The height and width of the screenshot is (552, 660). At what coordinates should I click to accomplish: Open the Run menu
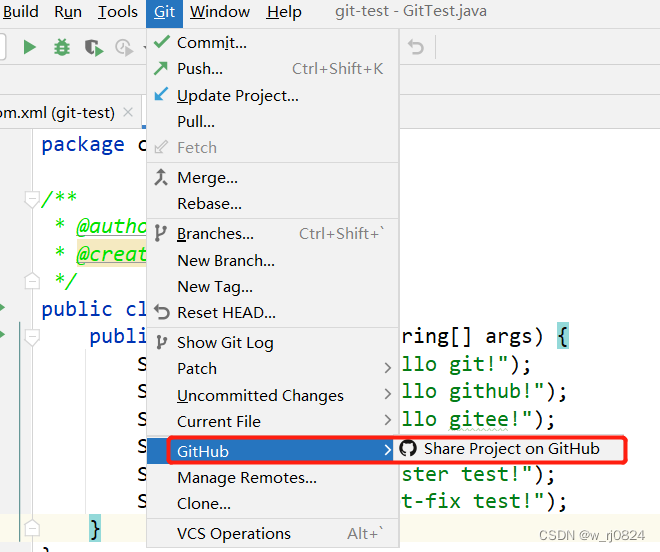68,11
